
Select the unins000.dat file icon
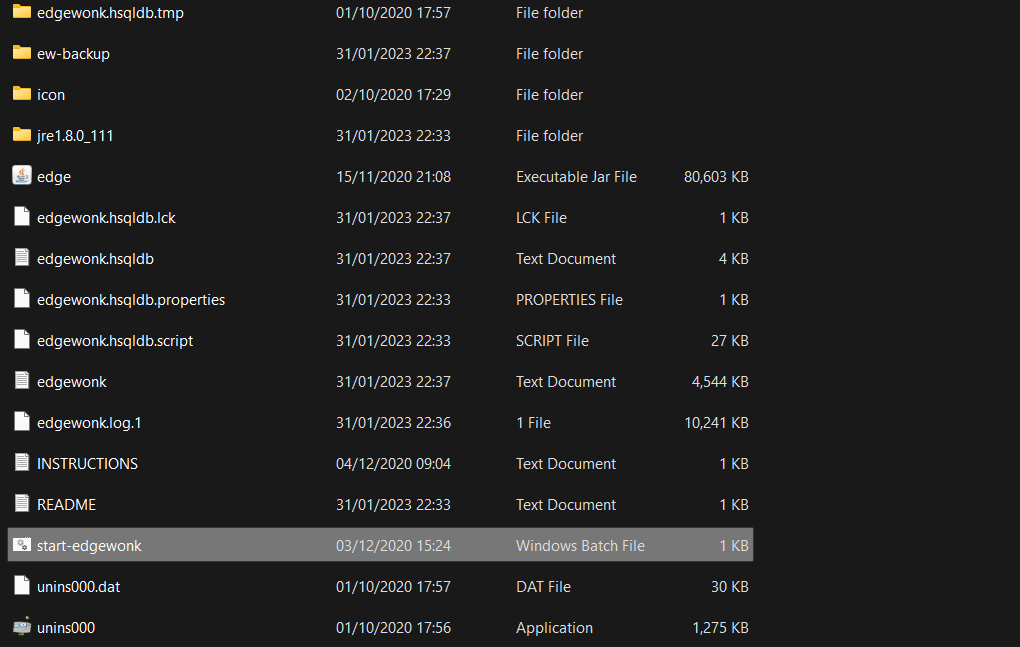[x=22, y=586]
